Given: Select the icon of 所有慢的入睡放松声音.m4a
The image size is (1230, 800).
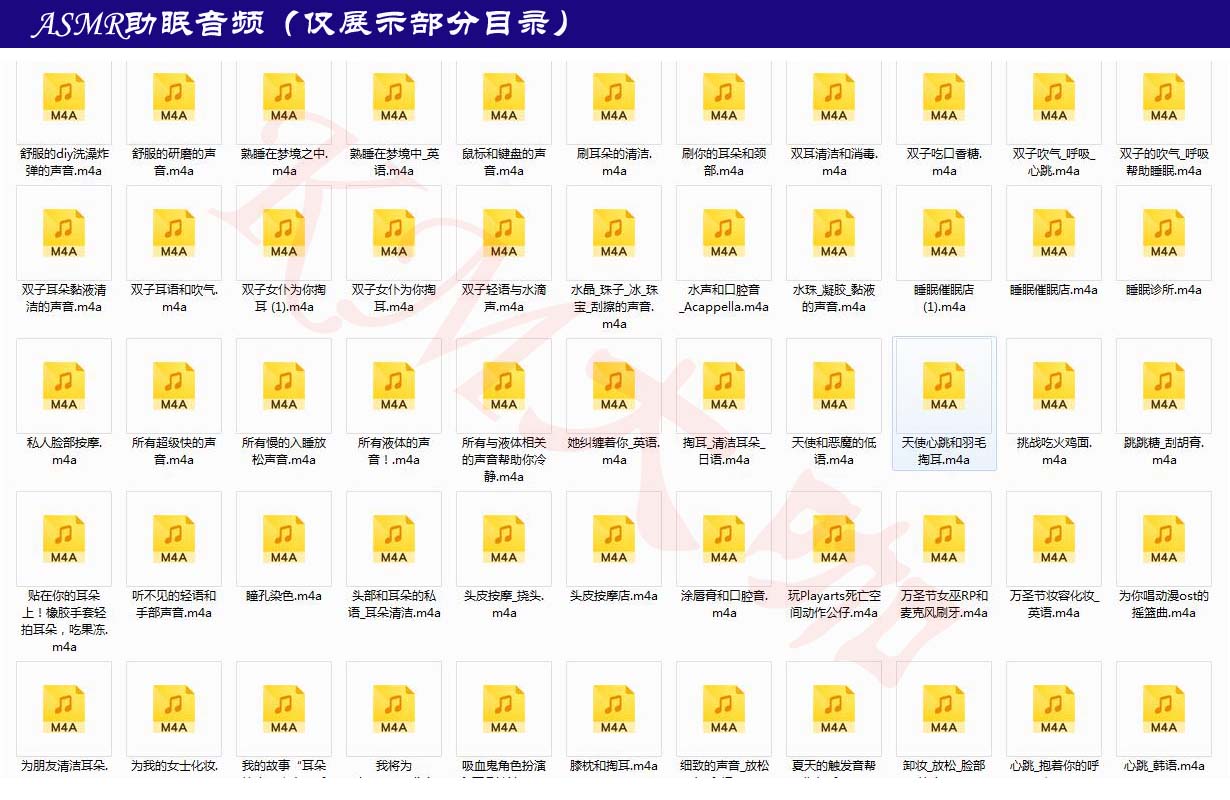Looking at the screenshot, I should (x=284, y=387).
